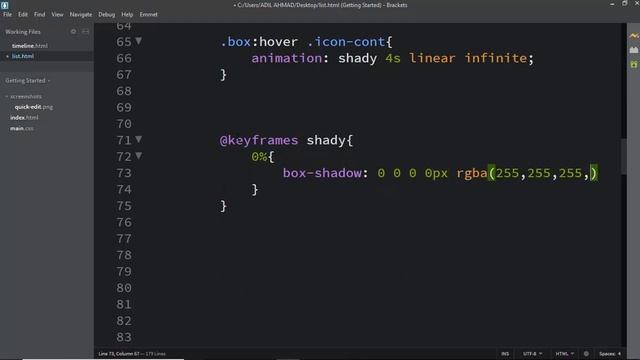Select timeline.html in Working Files
The image size is (640, 360).
(30, 46)
